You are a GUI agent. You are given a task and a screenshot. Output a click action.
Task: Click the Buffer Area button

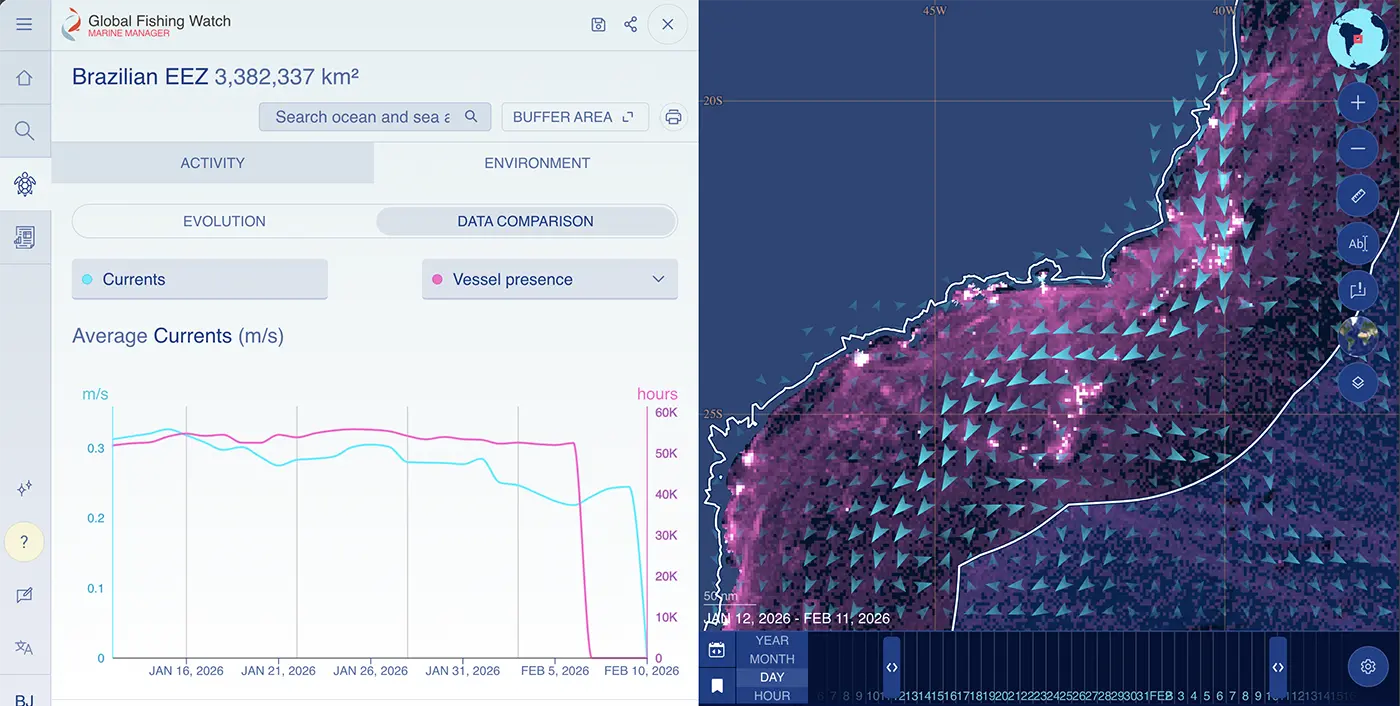click(574, 117)
